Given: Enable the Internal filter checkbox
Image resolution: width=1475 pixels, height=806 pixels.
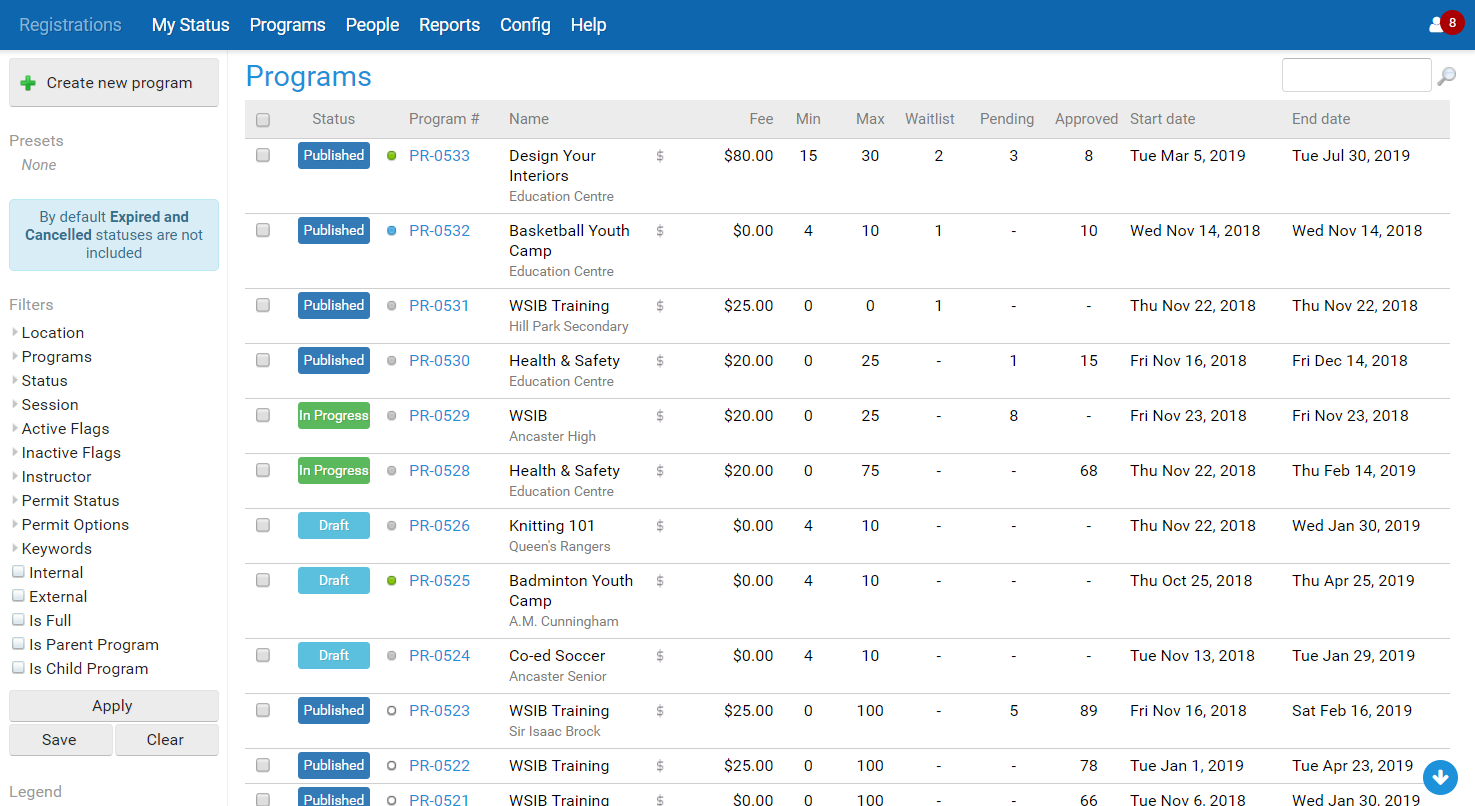Looking at the screenshot, I should [x=18, y=572].
